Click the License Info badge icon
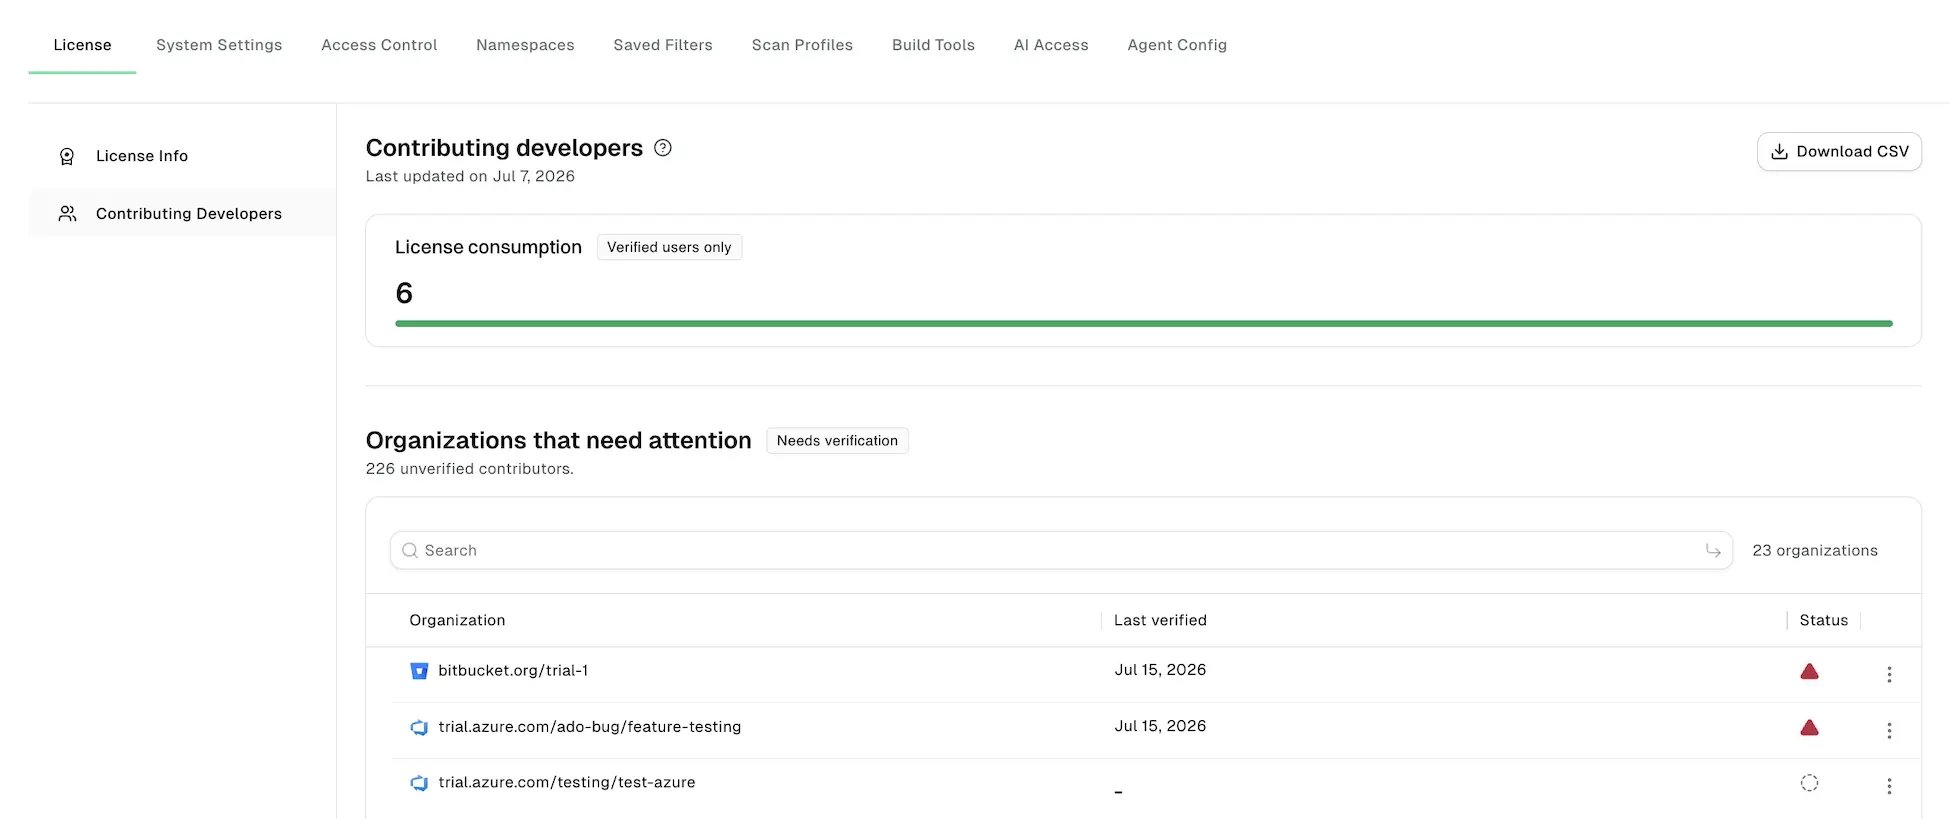This screenshot has height=819, width=1950. click(x=67, y=156)
